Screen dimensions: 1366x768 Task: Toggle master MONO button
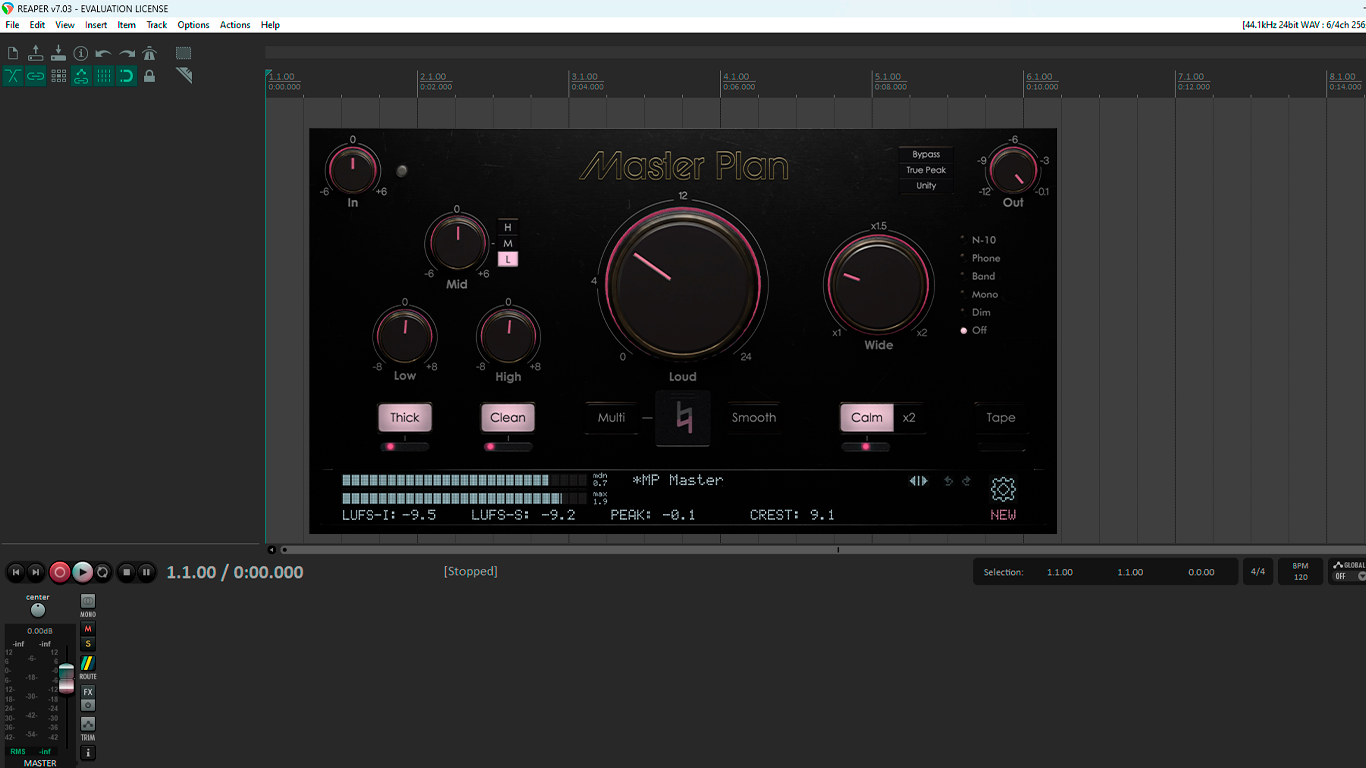[x=88, y=603]
